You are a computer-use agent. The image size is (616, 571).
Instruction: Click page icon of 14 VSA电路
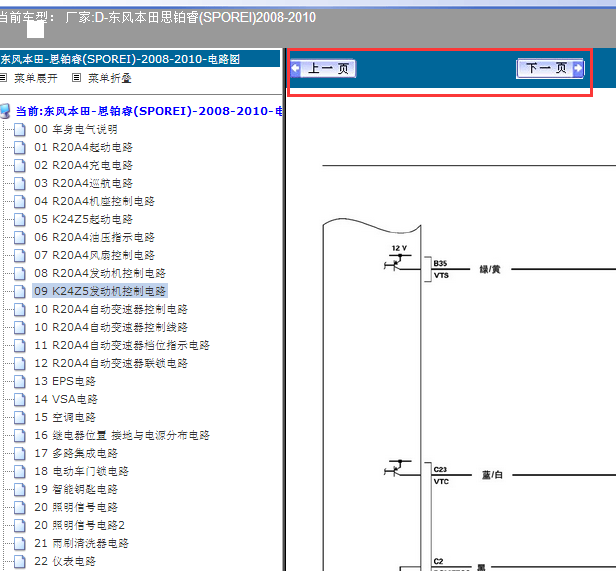[x=20, y=400]
